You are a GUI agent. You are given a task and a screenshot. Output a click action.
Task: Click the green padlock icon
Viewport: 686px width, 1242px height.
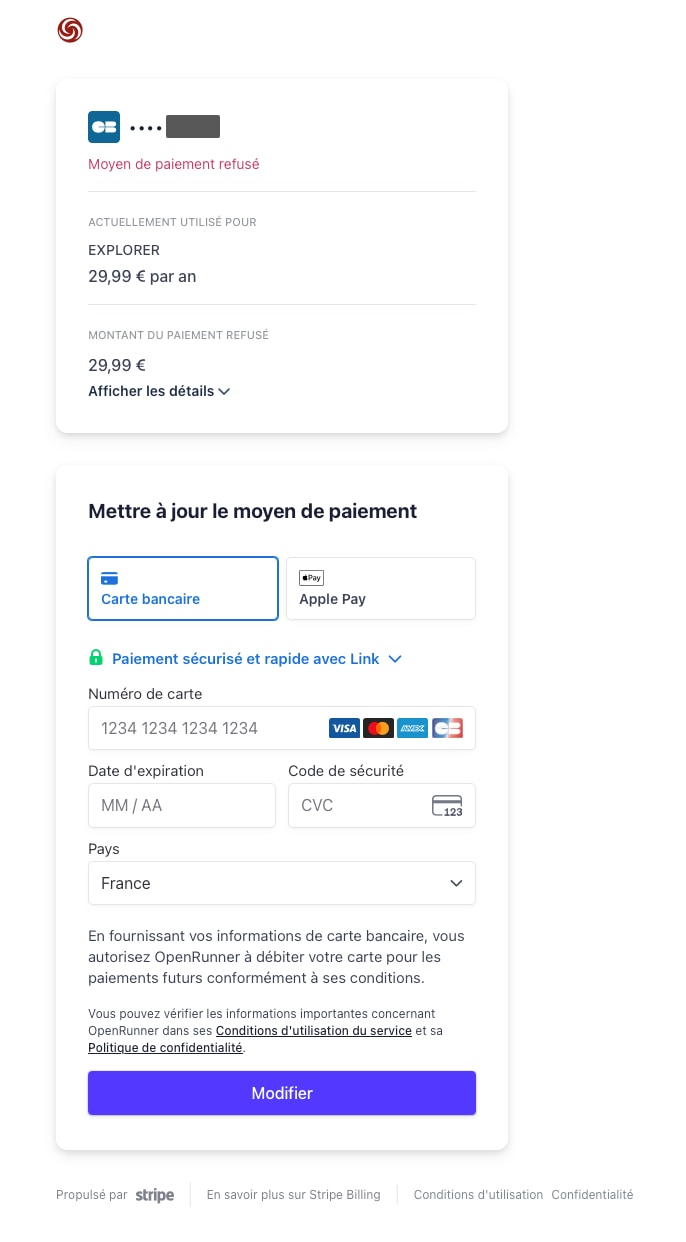[x=96, y=658]
